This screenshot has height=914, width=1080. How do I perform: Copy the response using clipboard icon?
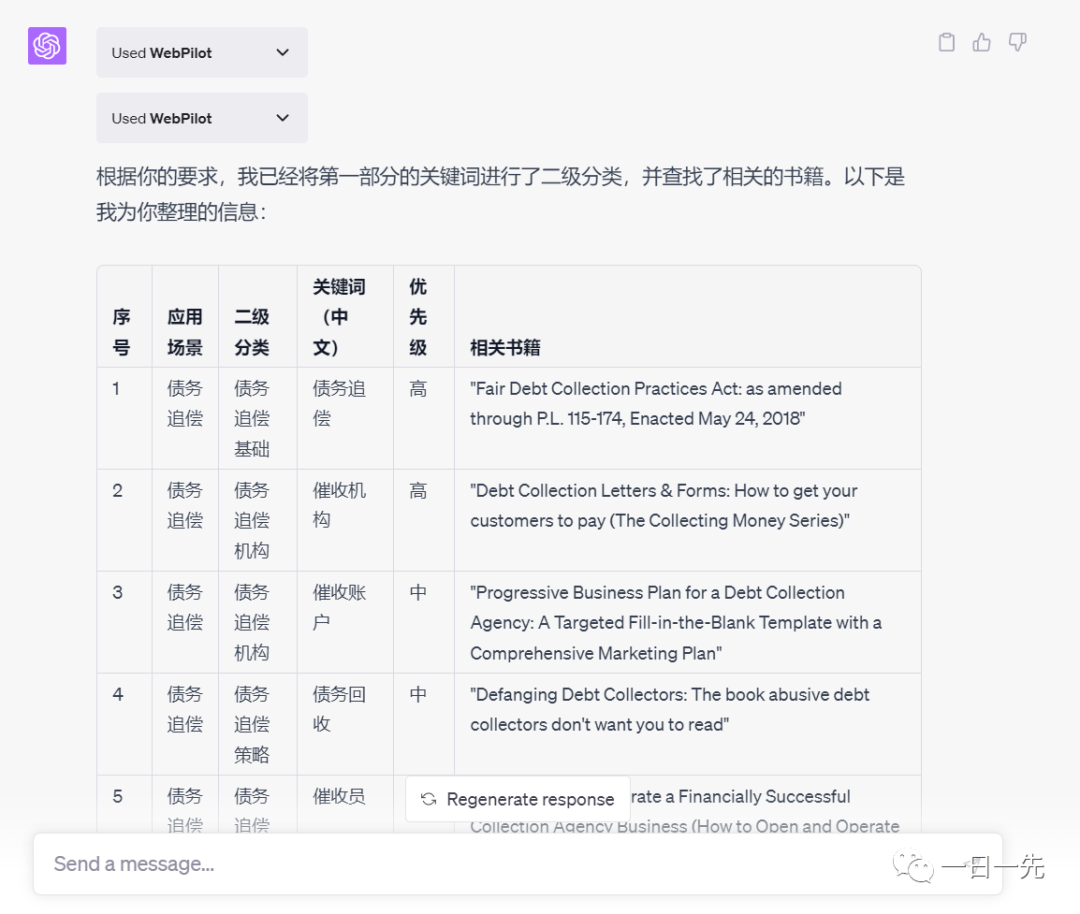(946, 42)
